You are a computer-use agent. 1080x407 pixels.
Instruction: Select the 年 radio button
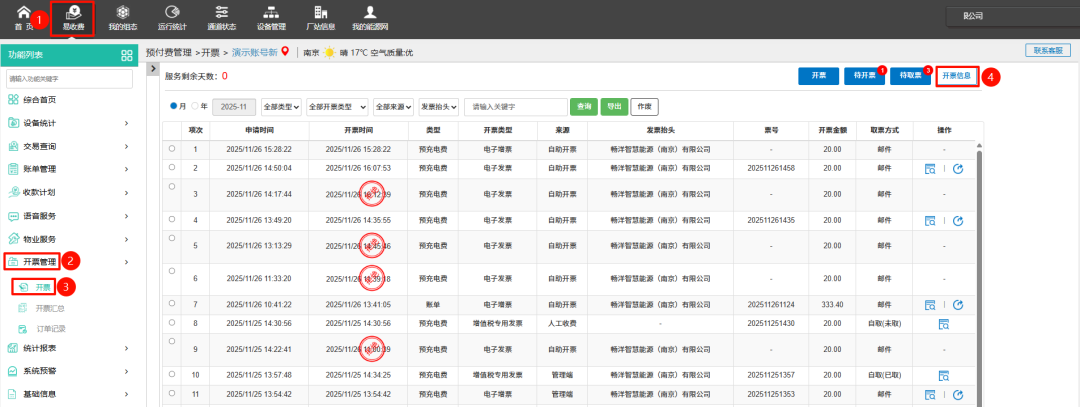[195, 106]
